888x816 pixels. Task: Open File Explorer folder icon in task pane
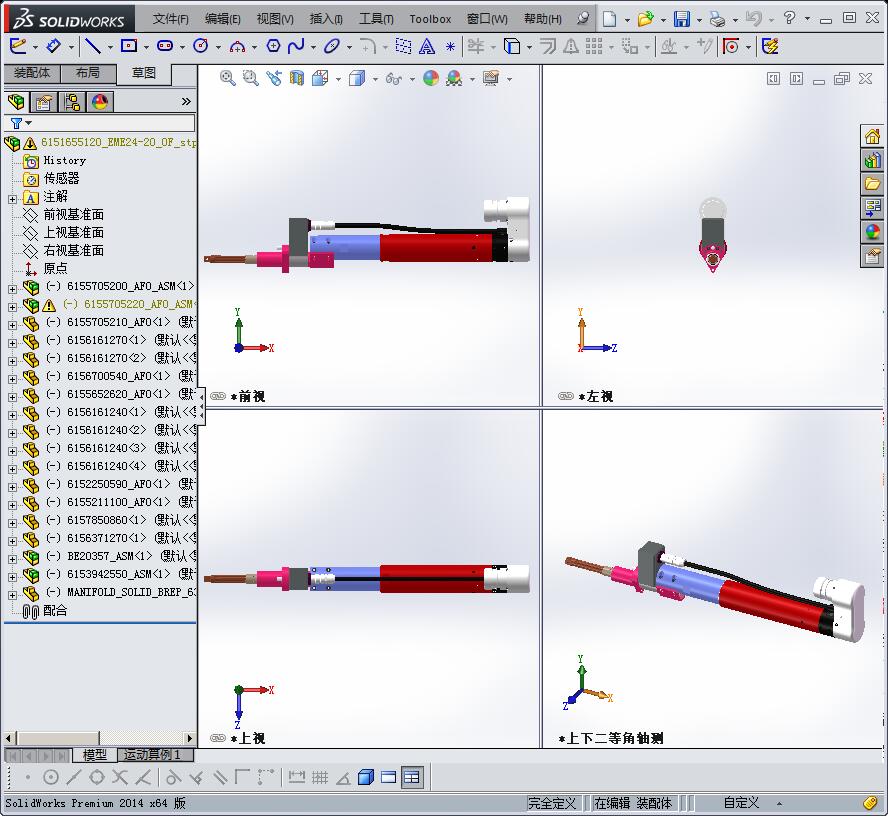pyautogui.click(x=872, y=184)
